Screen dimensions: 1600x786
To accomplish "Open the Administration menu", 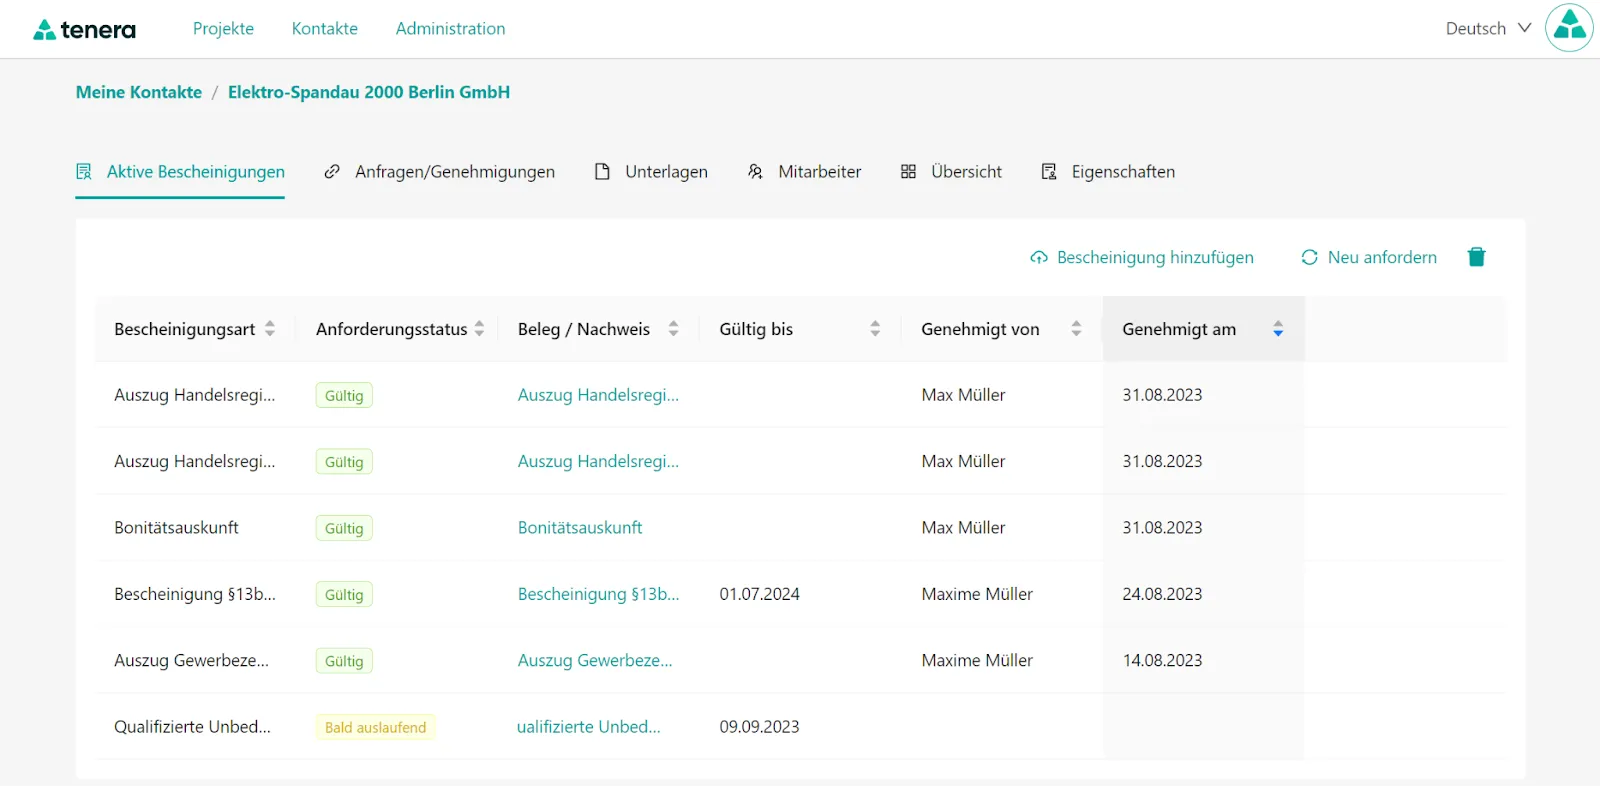I will pos(450,29).
